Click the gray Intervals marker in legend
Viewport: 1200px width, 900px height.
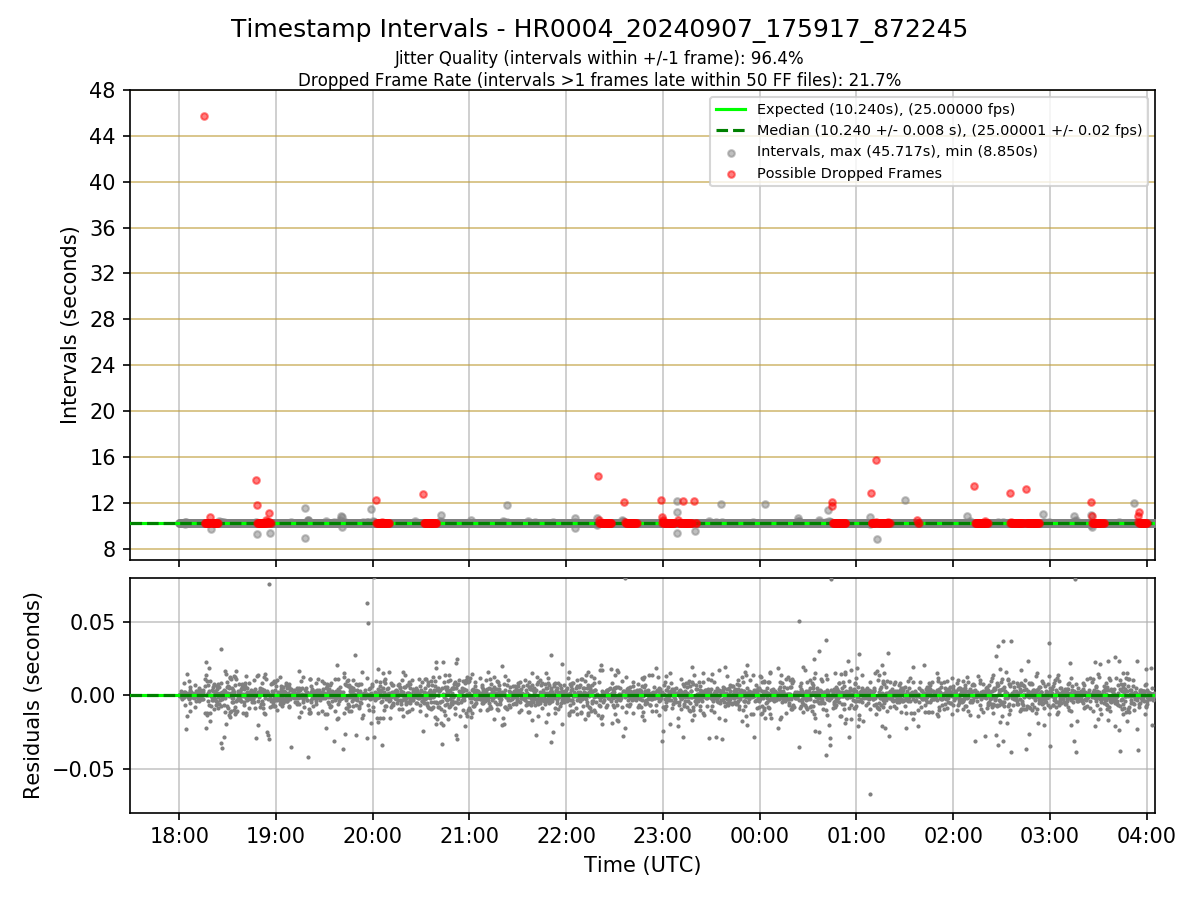coord(731,152)
